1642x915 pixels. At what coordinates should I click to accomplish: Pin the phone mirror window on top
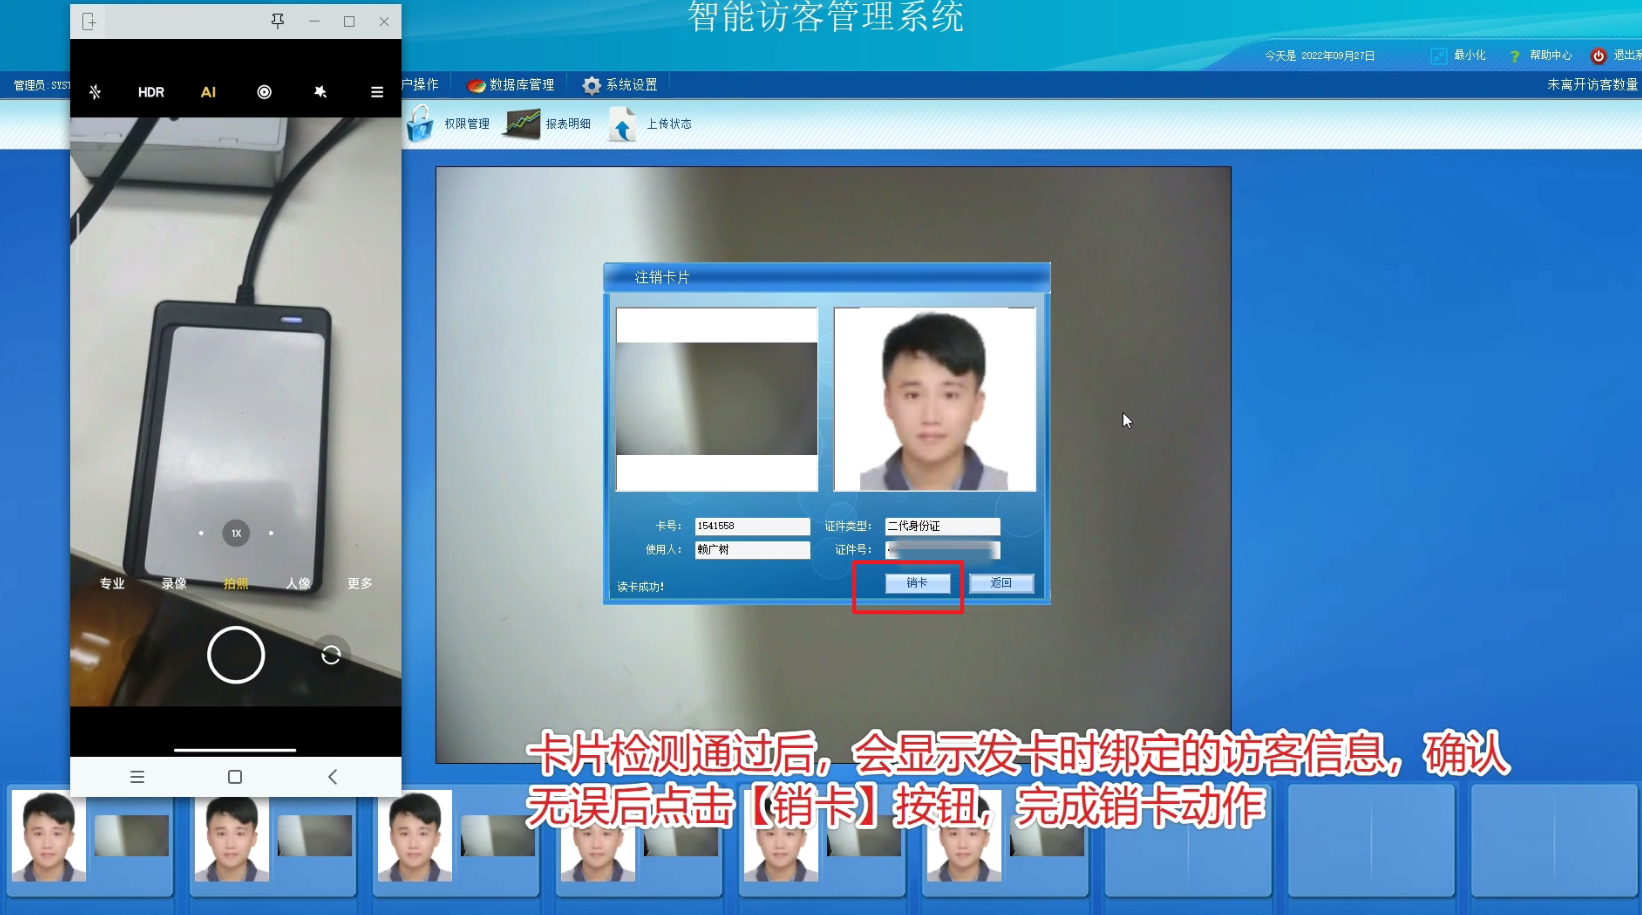tap(278, 21)
